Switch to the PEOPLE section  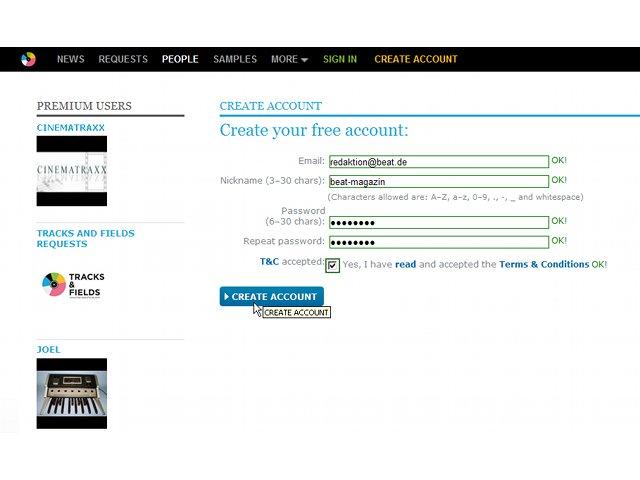click(180, 59)
